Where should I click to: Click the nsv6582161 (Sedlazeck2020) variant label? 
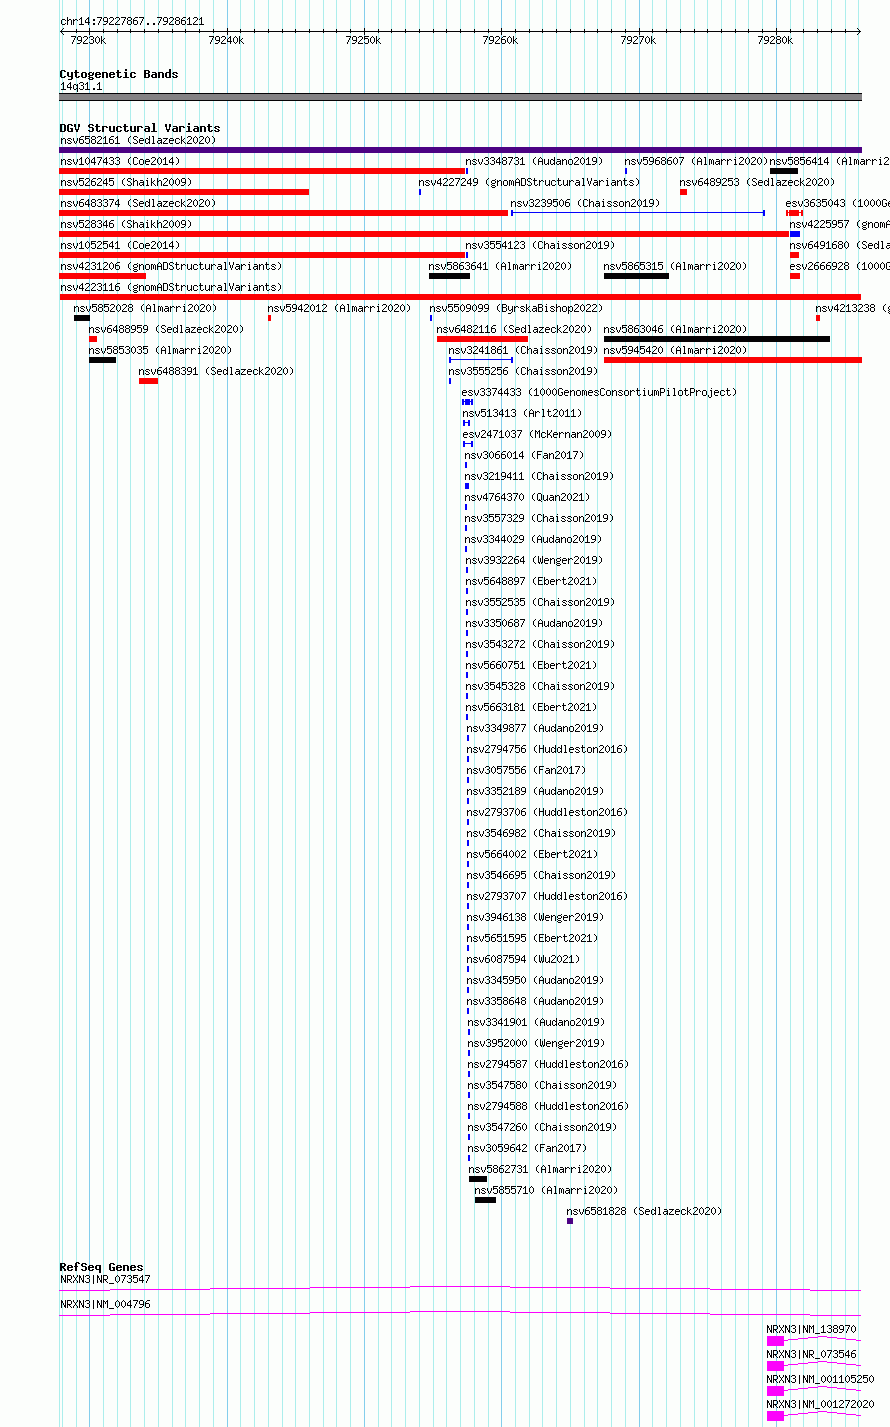137,141
